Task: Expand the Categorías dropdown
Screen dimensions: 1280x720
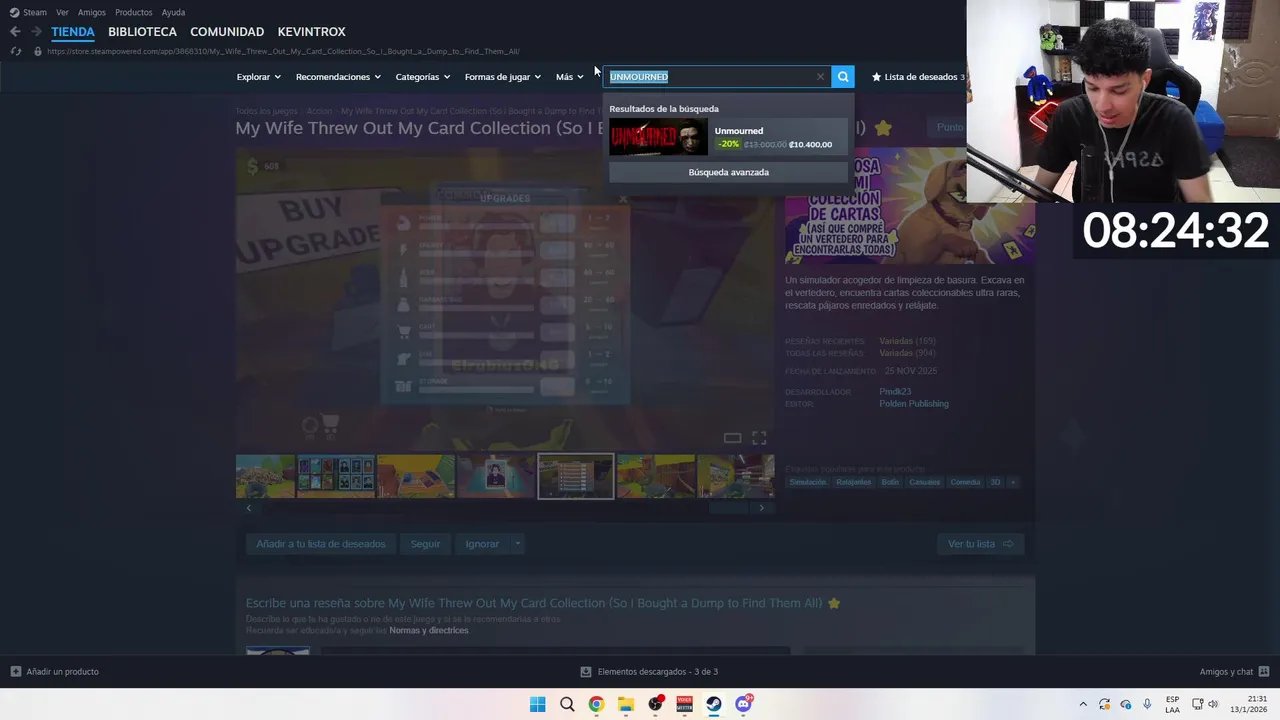Action: coord(422,77)
